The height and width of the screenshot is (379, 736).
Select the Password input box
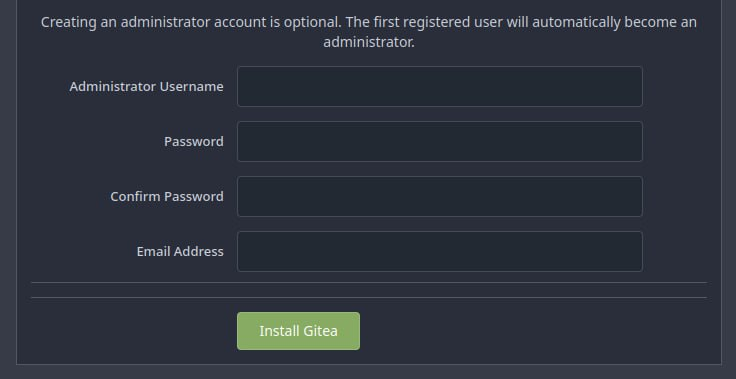[x=440, y=141]
